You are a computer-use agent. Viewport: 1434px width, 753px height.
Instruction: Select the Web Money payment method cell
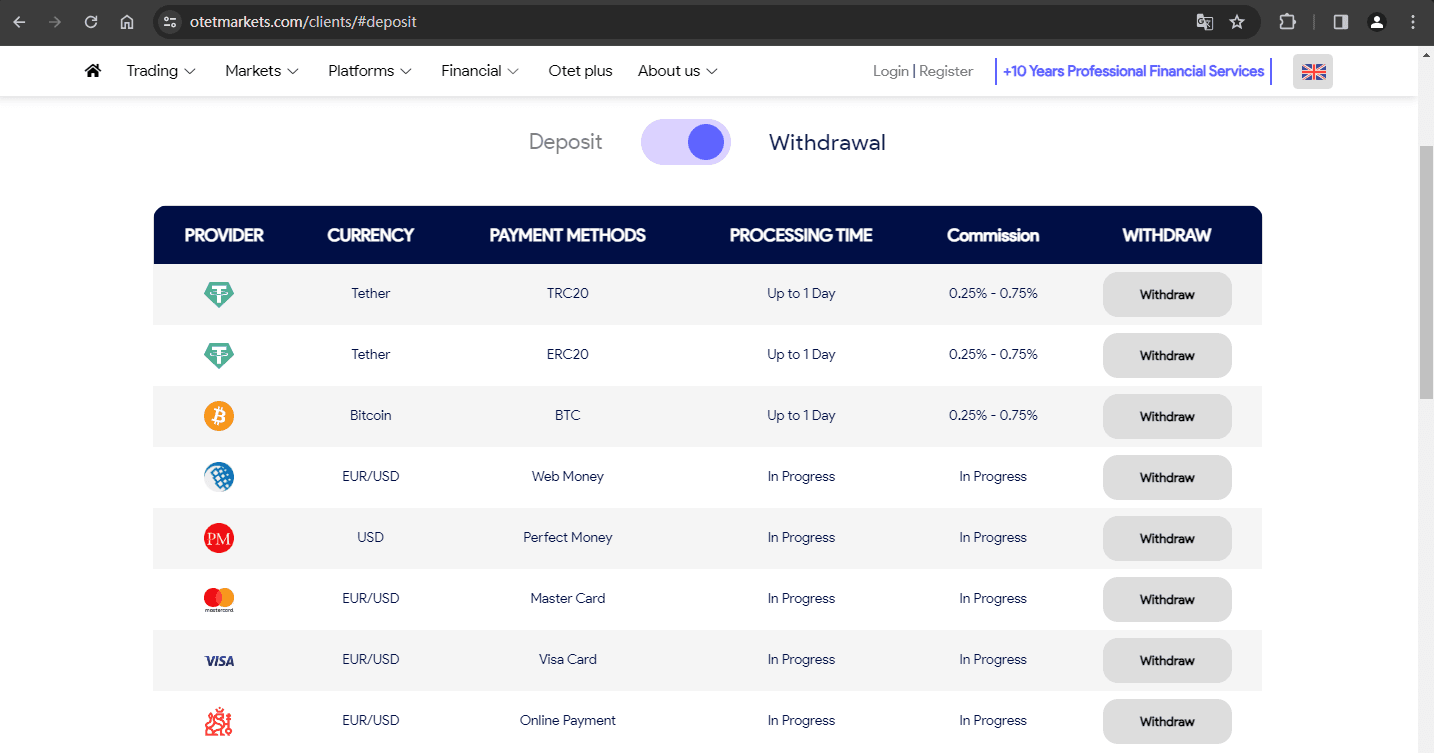pos(567,477)
